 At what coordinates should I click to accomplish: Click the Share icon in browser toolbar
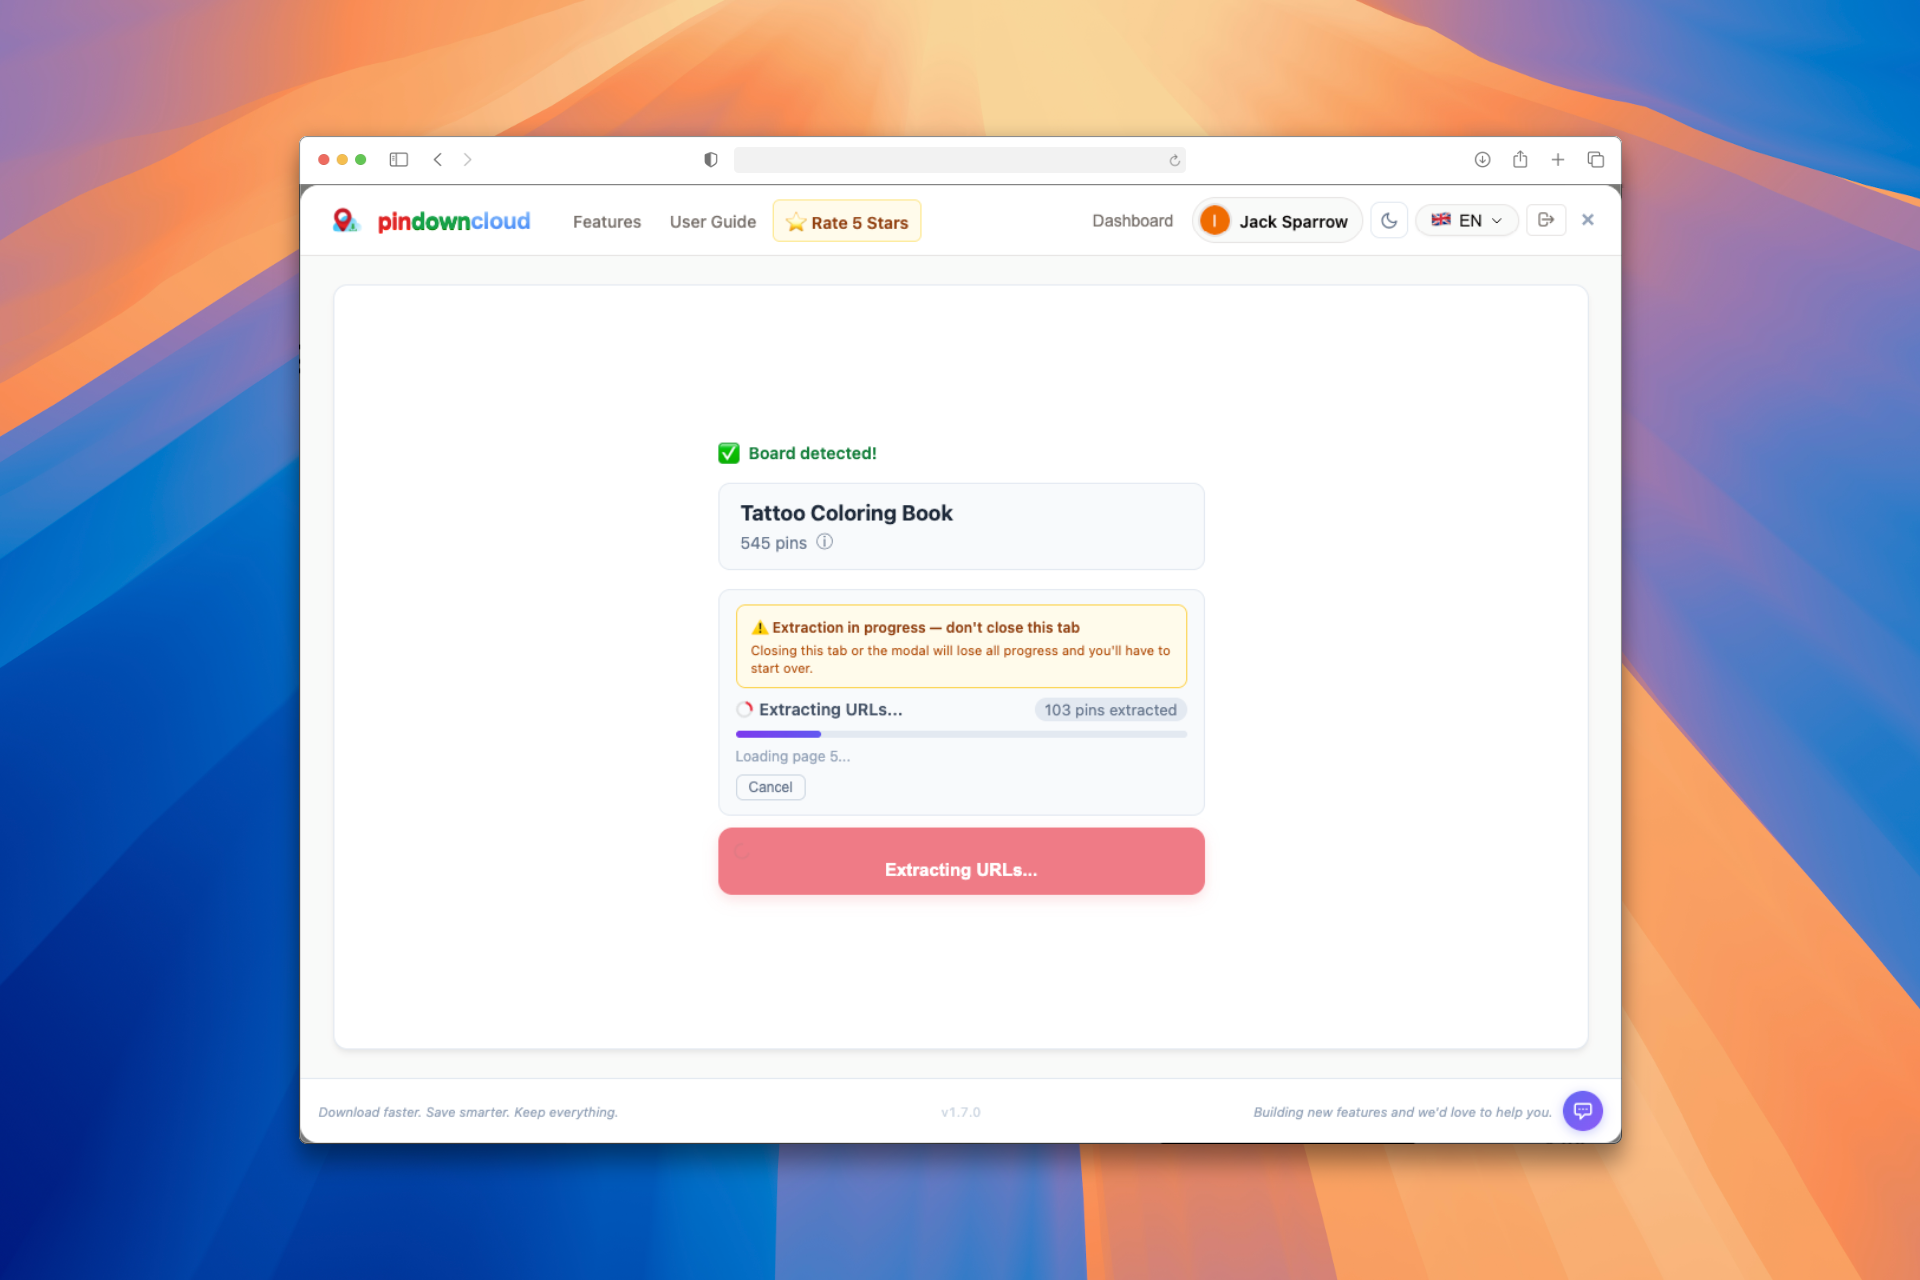tap(1520, 159)
